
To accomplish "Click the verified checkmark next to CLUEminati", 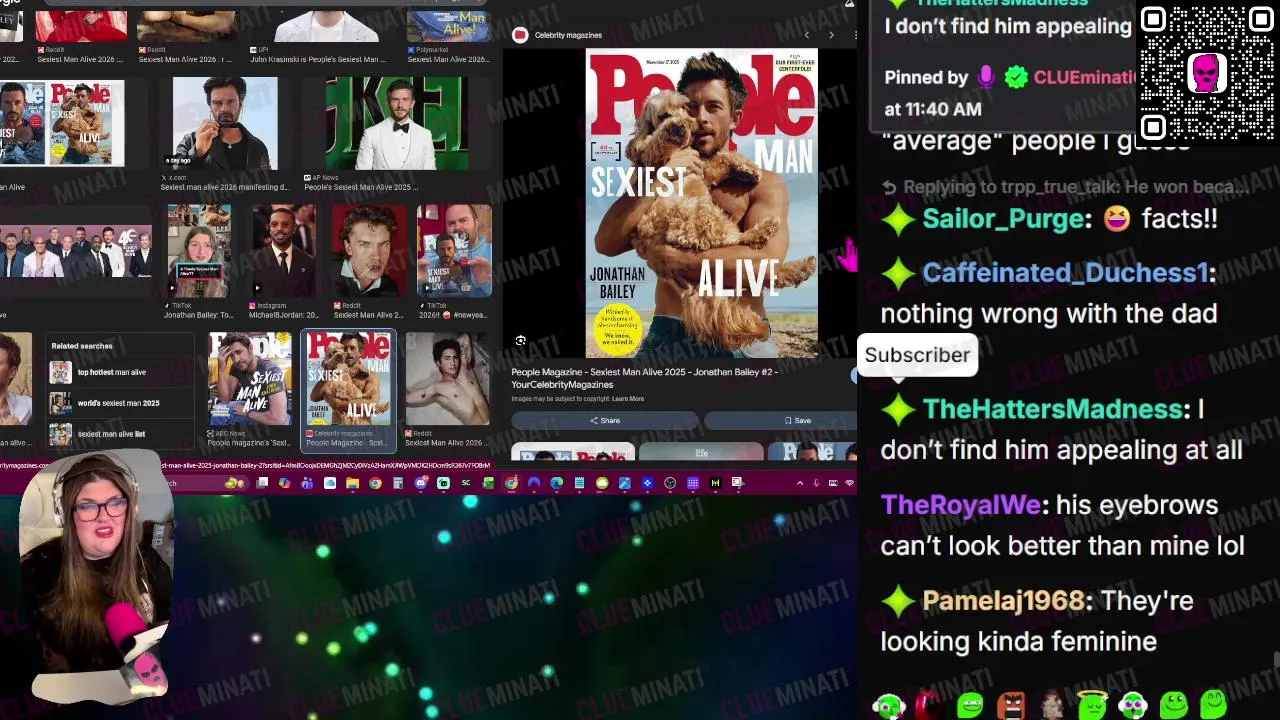I will [1016, 78].
